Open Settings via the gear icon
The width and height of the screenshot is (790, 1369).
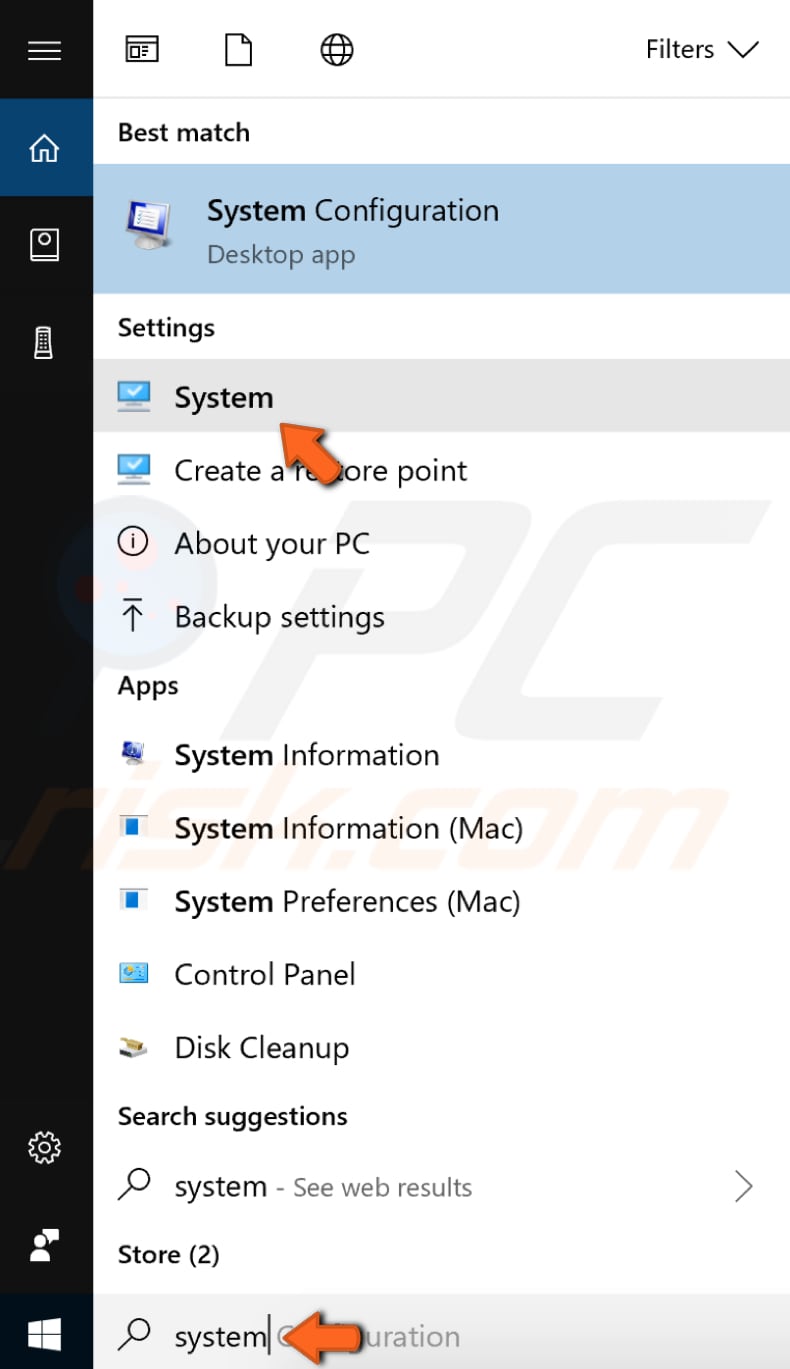45,1148
